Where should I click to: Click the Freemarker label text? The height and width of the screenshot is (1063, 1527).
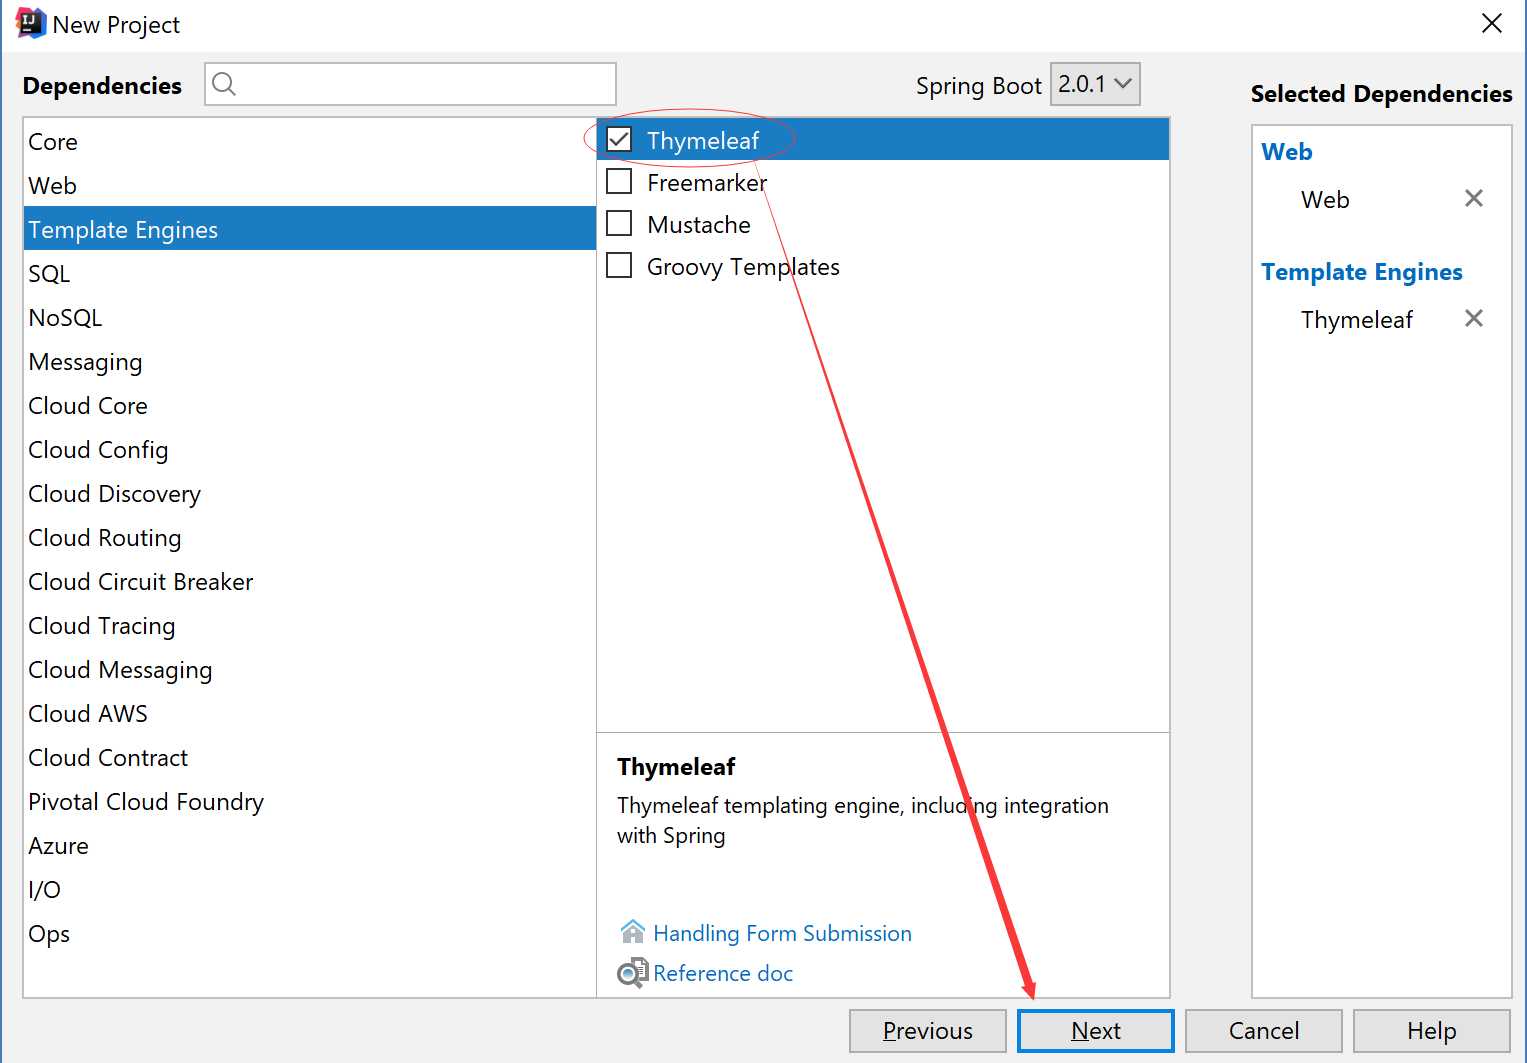[x=706, y=182]
